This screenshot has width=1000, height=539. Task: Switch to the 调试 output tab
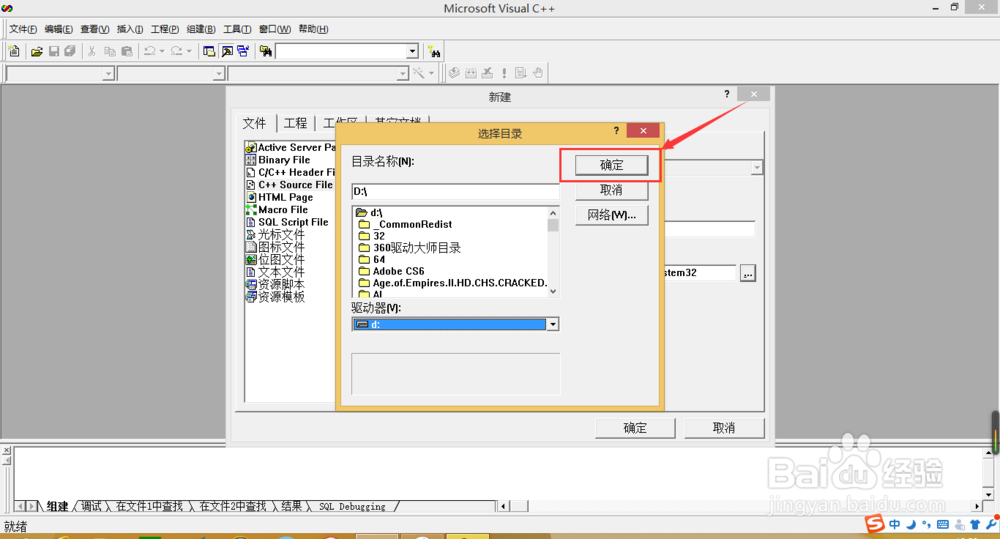91,506
